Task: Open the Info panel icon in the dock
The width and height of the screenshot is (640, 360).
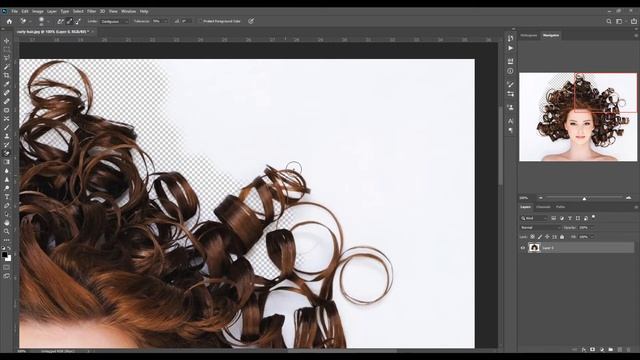Action: point(510,71)
